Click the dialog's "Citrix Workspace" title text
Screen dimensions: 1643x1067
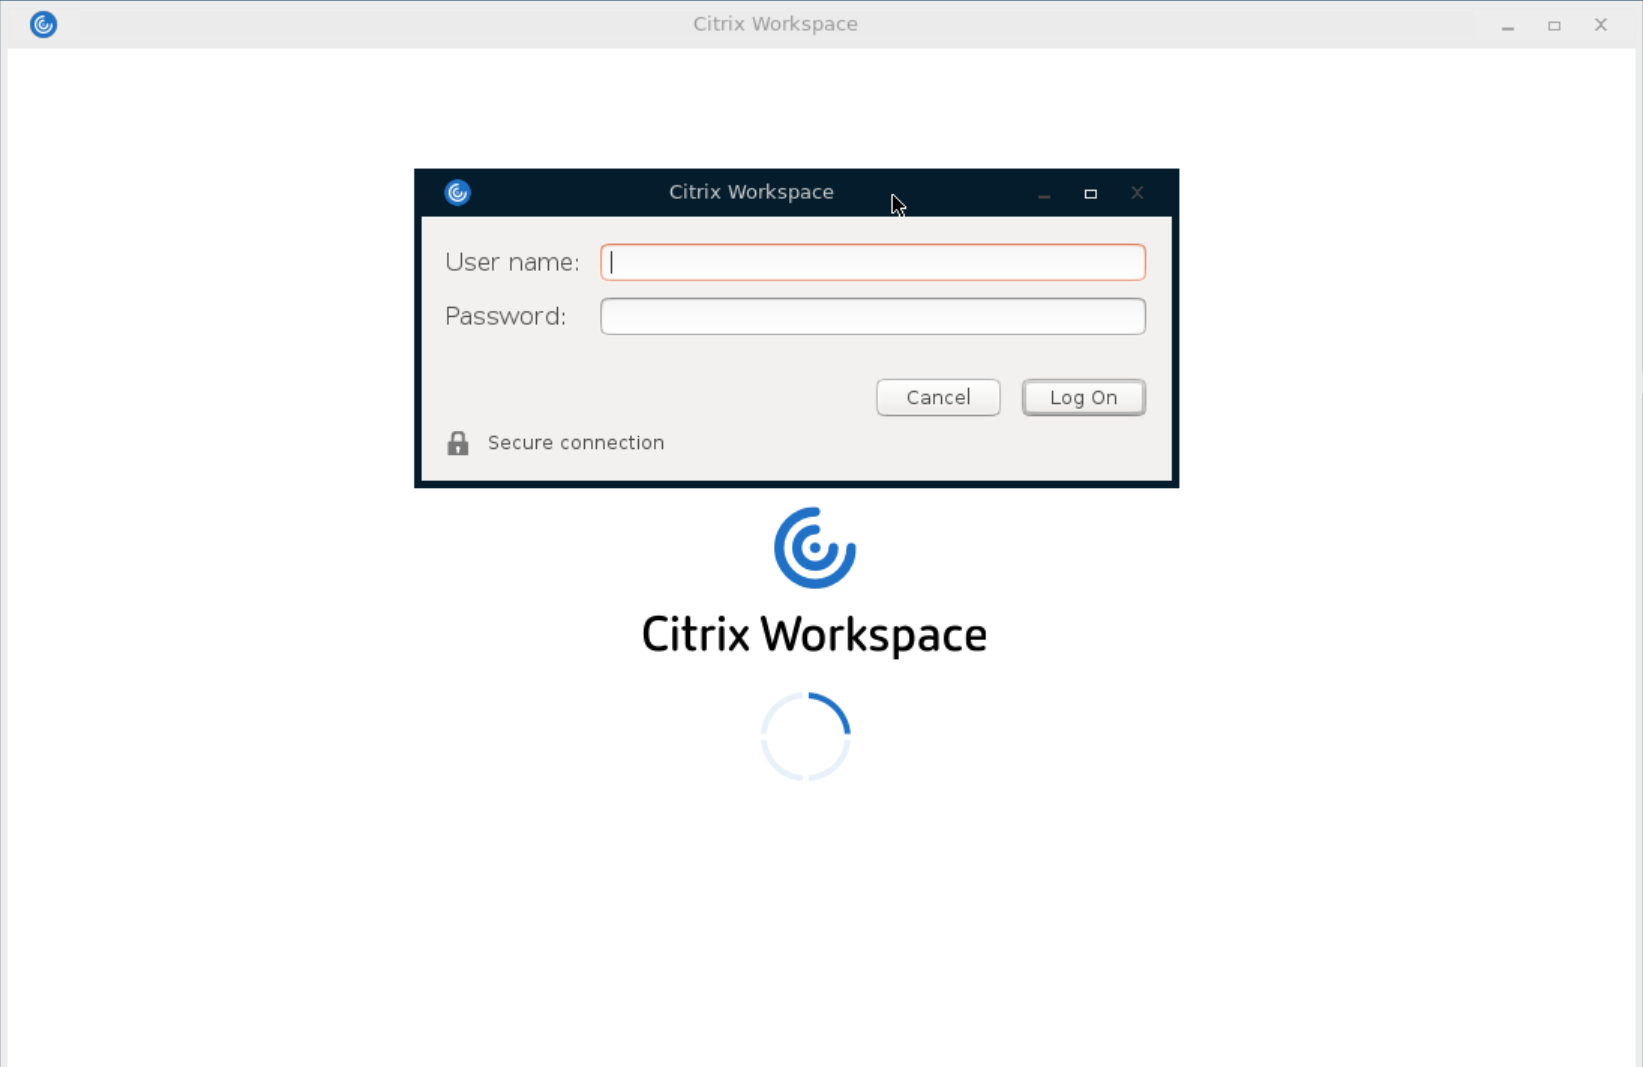(x=751, y=192)
